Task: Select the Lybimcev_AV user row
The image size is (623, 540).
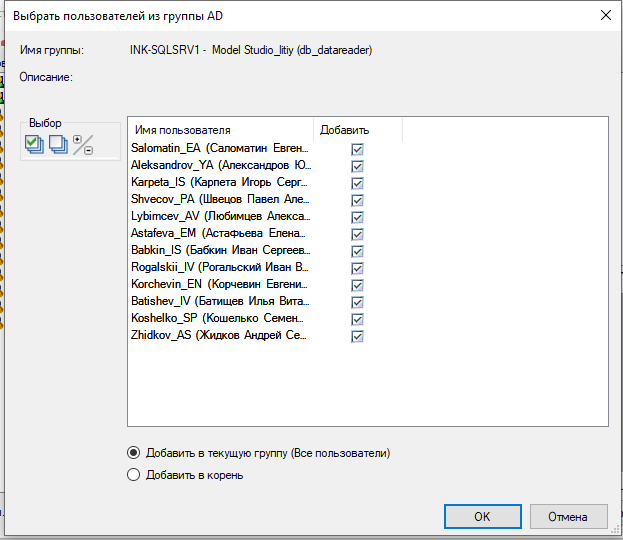Action: (x=221, y=216)
